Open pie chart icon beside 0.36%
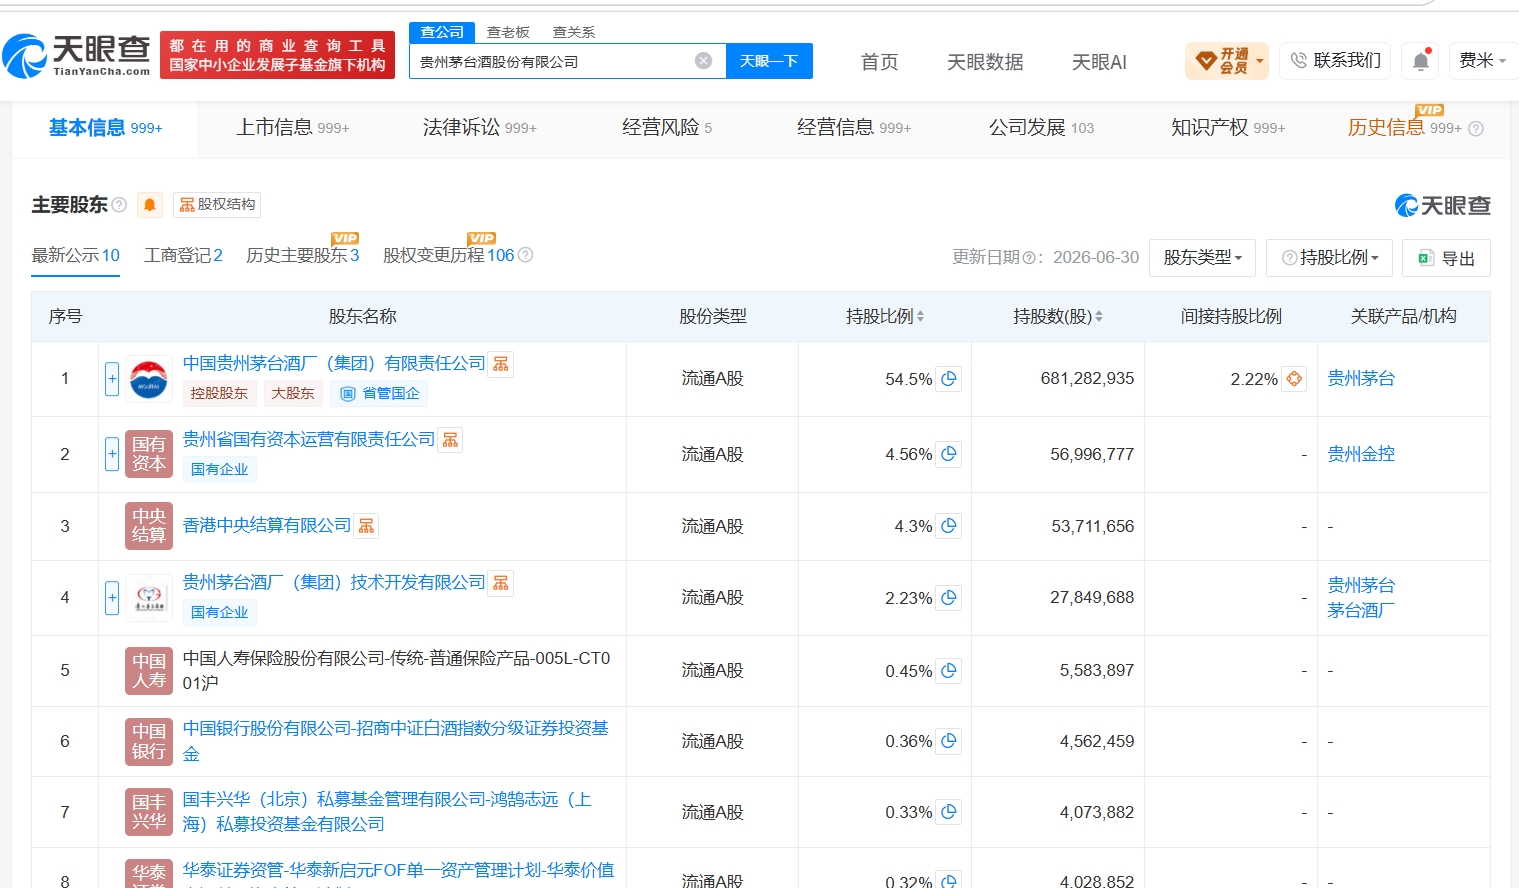Image resolution: width=1519 pixels, height=888 pixels. [949, 741]
